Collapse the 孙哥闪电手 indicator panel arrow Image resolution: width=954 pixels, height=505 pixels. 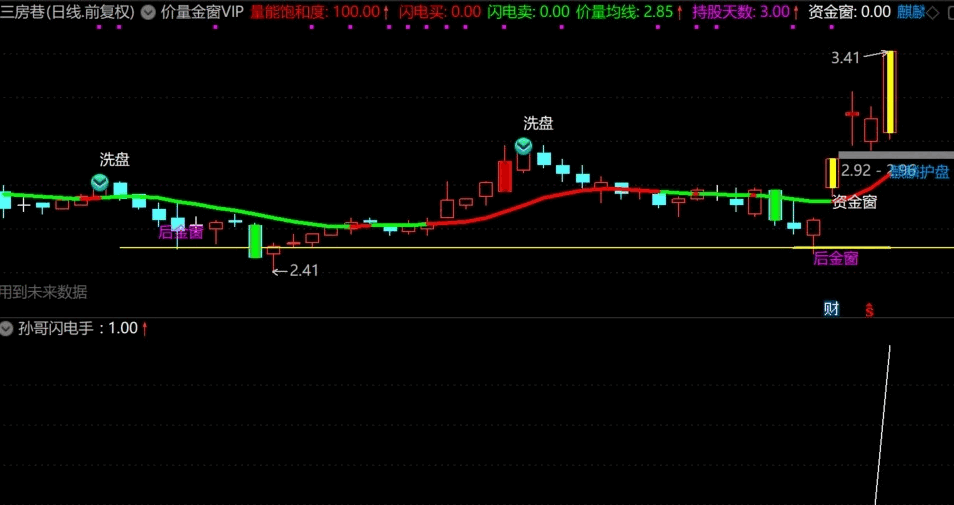coord(6,329)
